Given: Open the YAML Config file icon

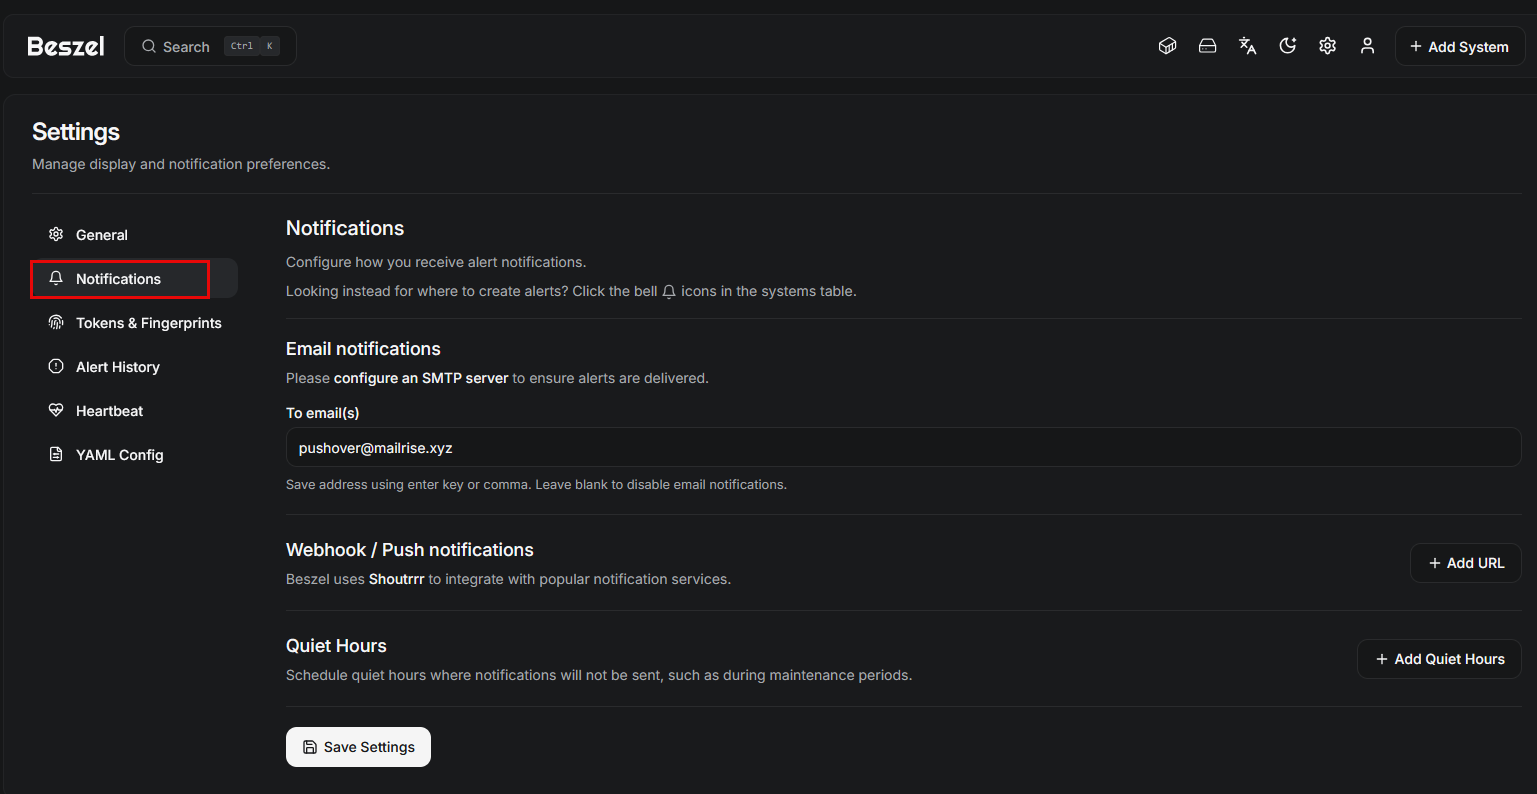Looking at the screenshot, I should point(56,455).
